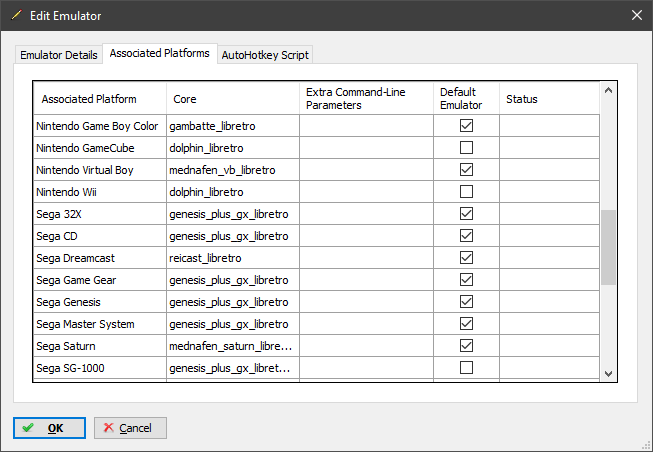Screen dimensions: 653x452
Task: Open the AutoHotkey Script tab
Action: click(x=265, y=55)
